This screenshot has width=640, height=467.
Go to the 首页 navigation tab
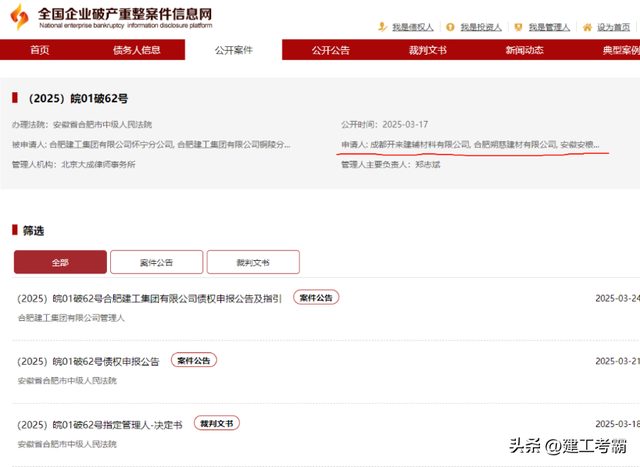pos(40,50)
